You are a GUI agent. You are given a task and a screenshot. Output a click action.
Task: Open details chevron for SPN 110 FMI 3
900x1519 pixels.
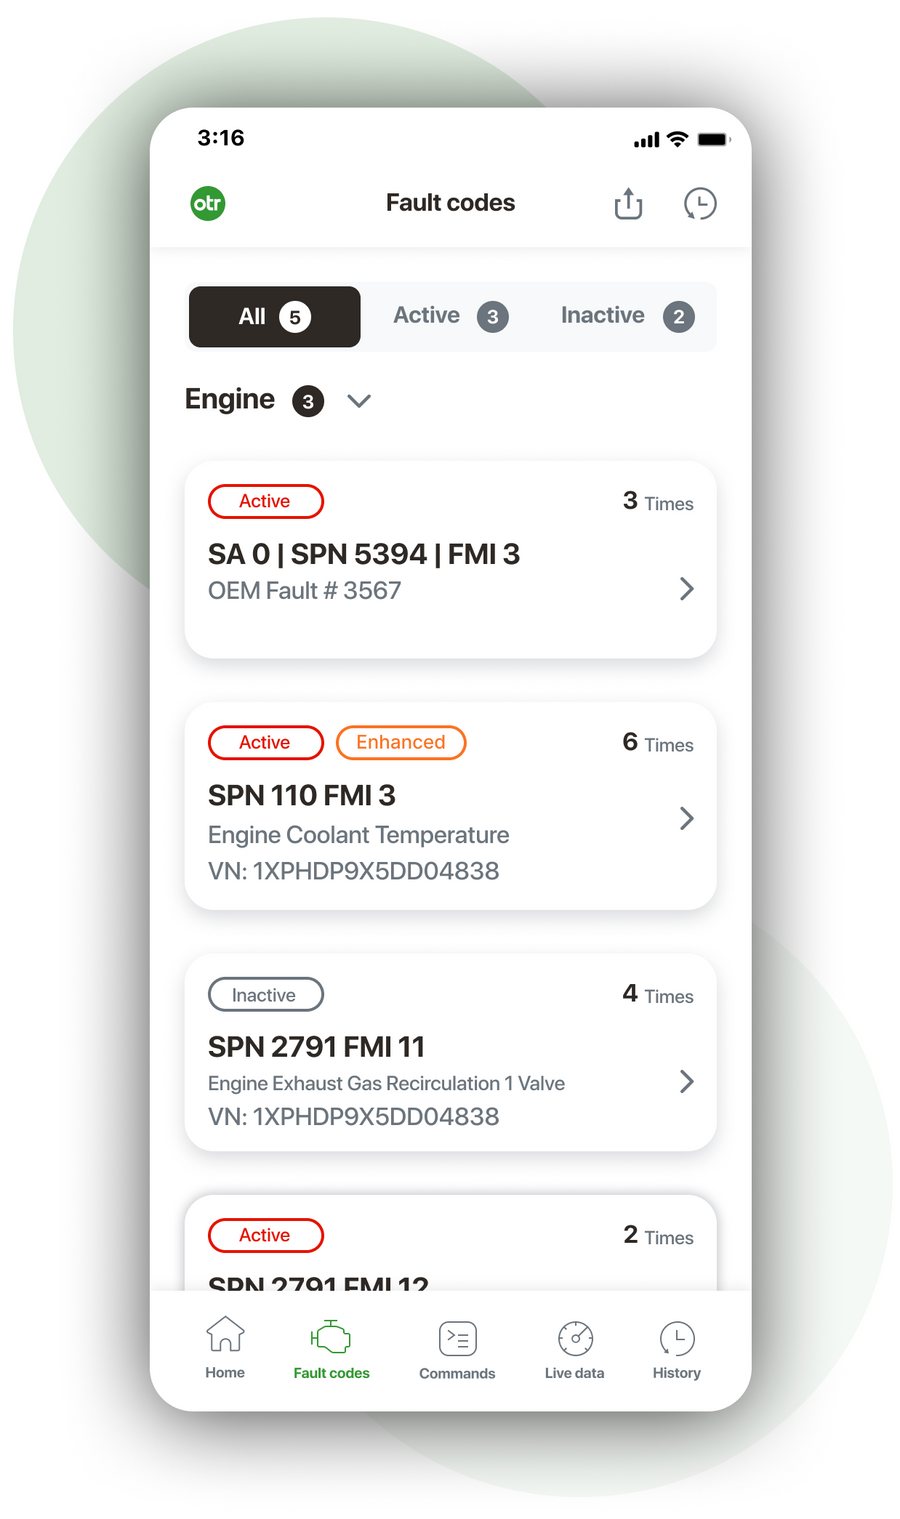pyautogui.click(x=687, y=818)
